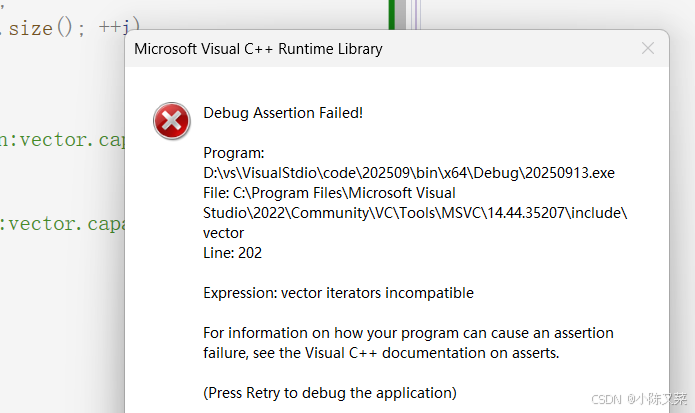Click the 20250913.exe program path line

click(408, 173)
